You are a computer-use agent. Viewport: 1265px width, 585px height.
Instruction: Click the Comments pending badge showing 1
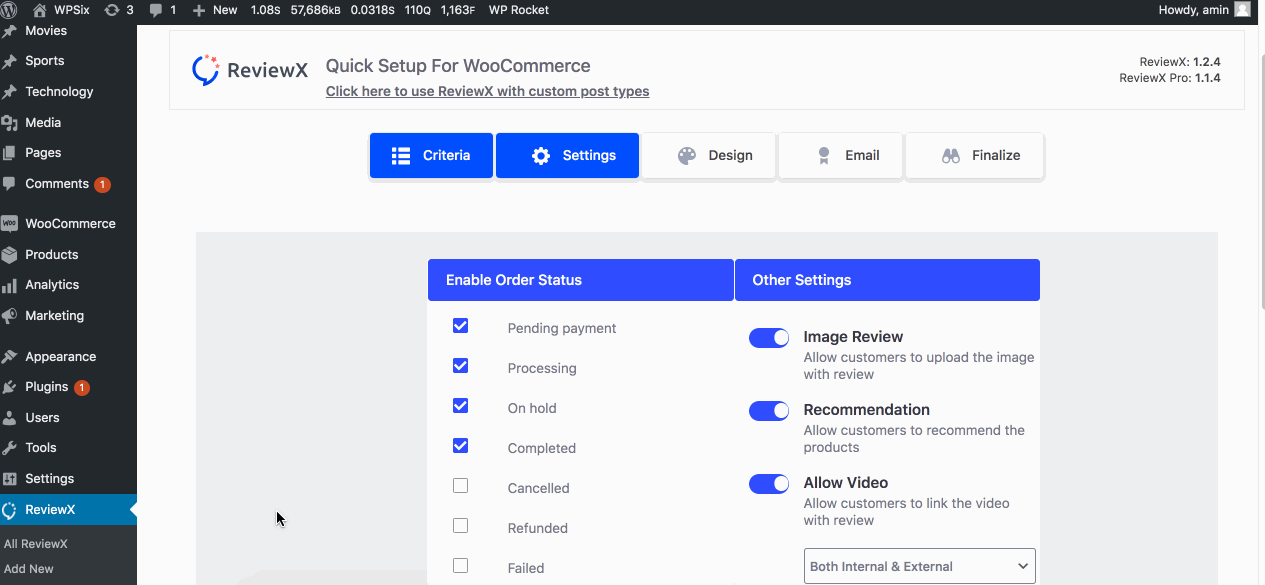tap(102, 185)
